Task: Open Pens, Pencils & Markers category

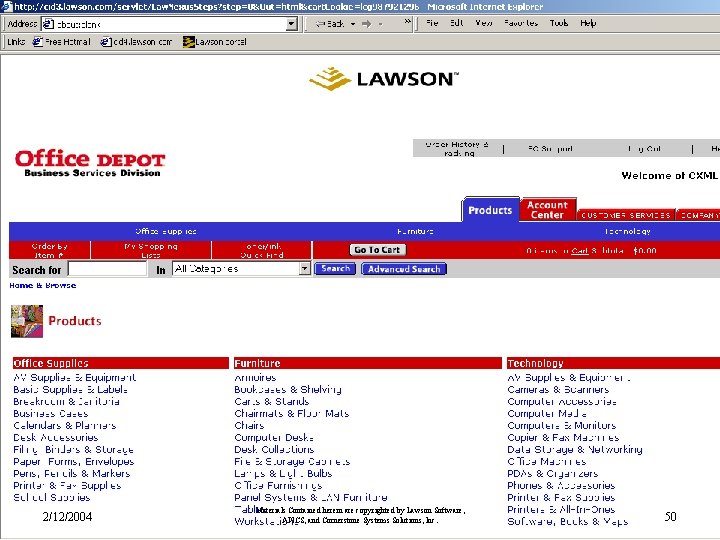Action: tap(72, 473)
